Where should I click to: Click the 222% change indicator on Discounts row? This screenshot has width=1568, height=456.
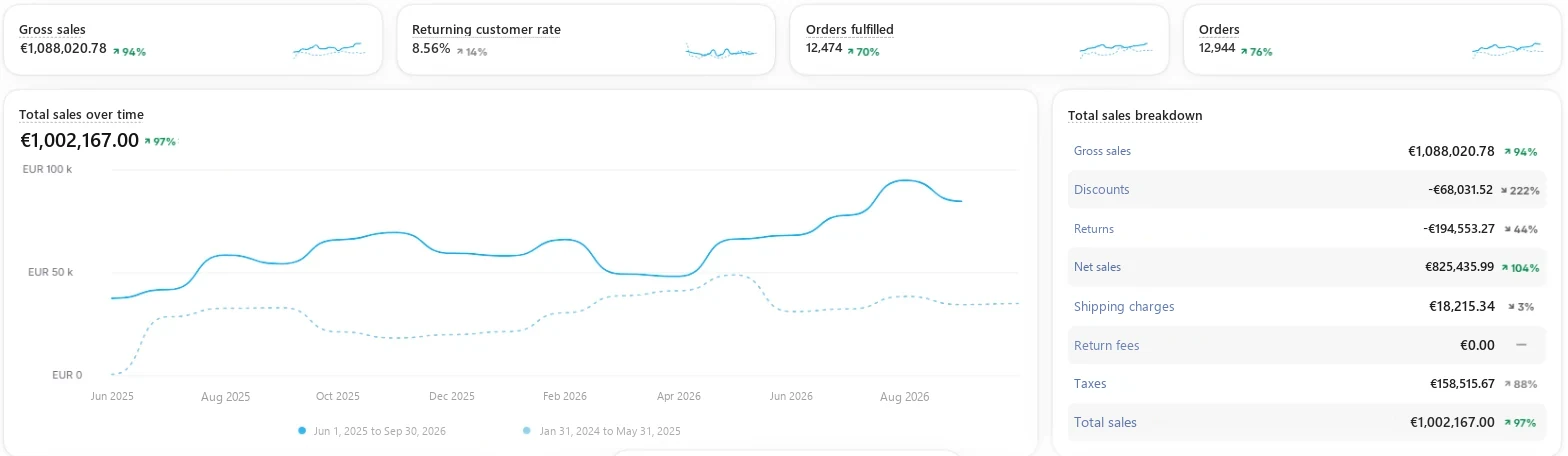pyautogui.click(x=1519, y=190)
